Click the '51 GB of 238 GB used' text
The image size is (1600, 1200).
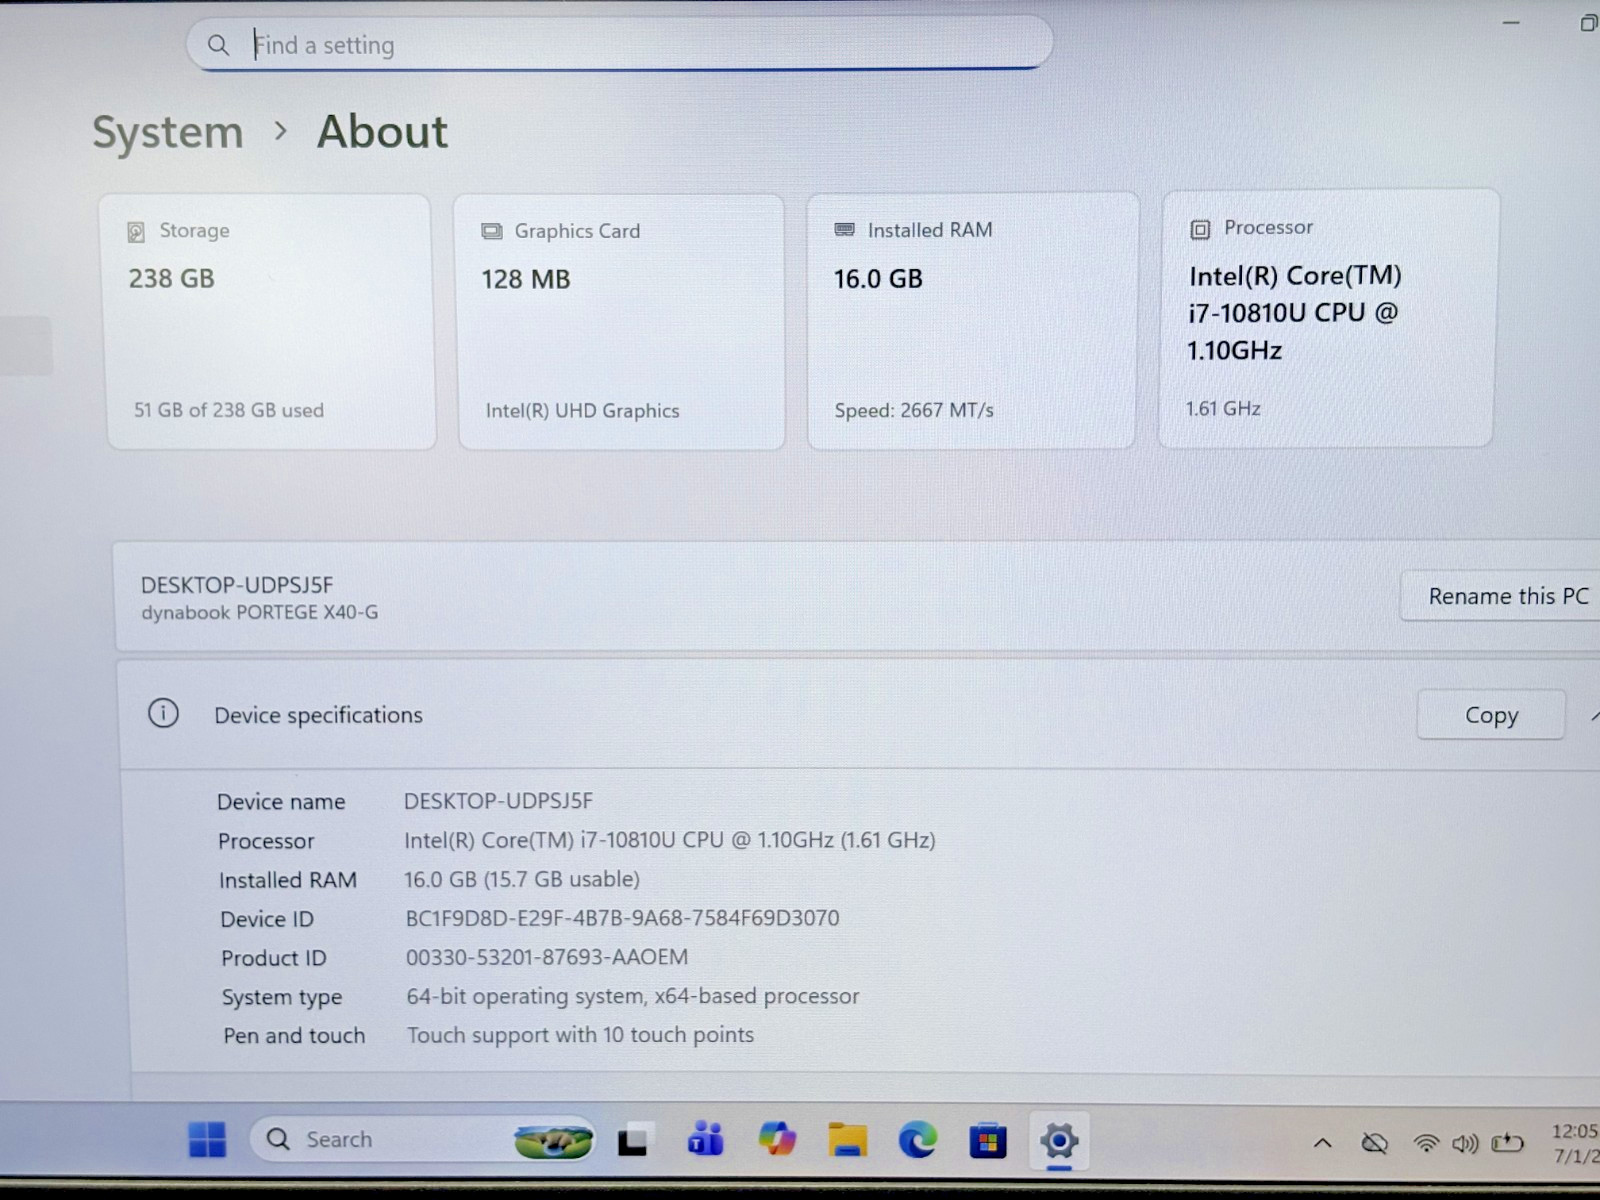pyautogui.click(x=229, y=410)
